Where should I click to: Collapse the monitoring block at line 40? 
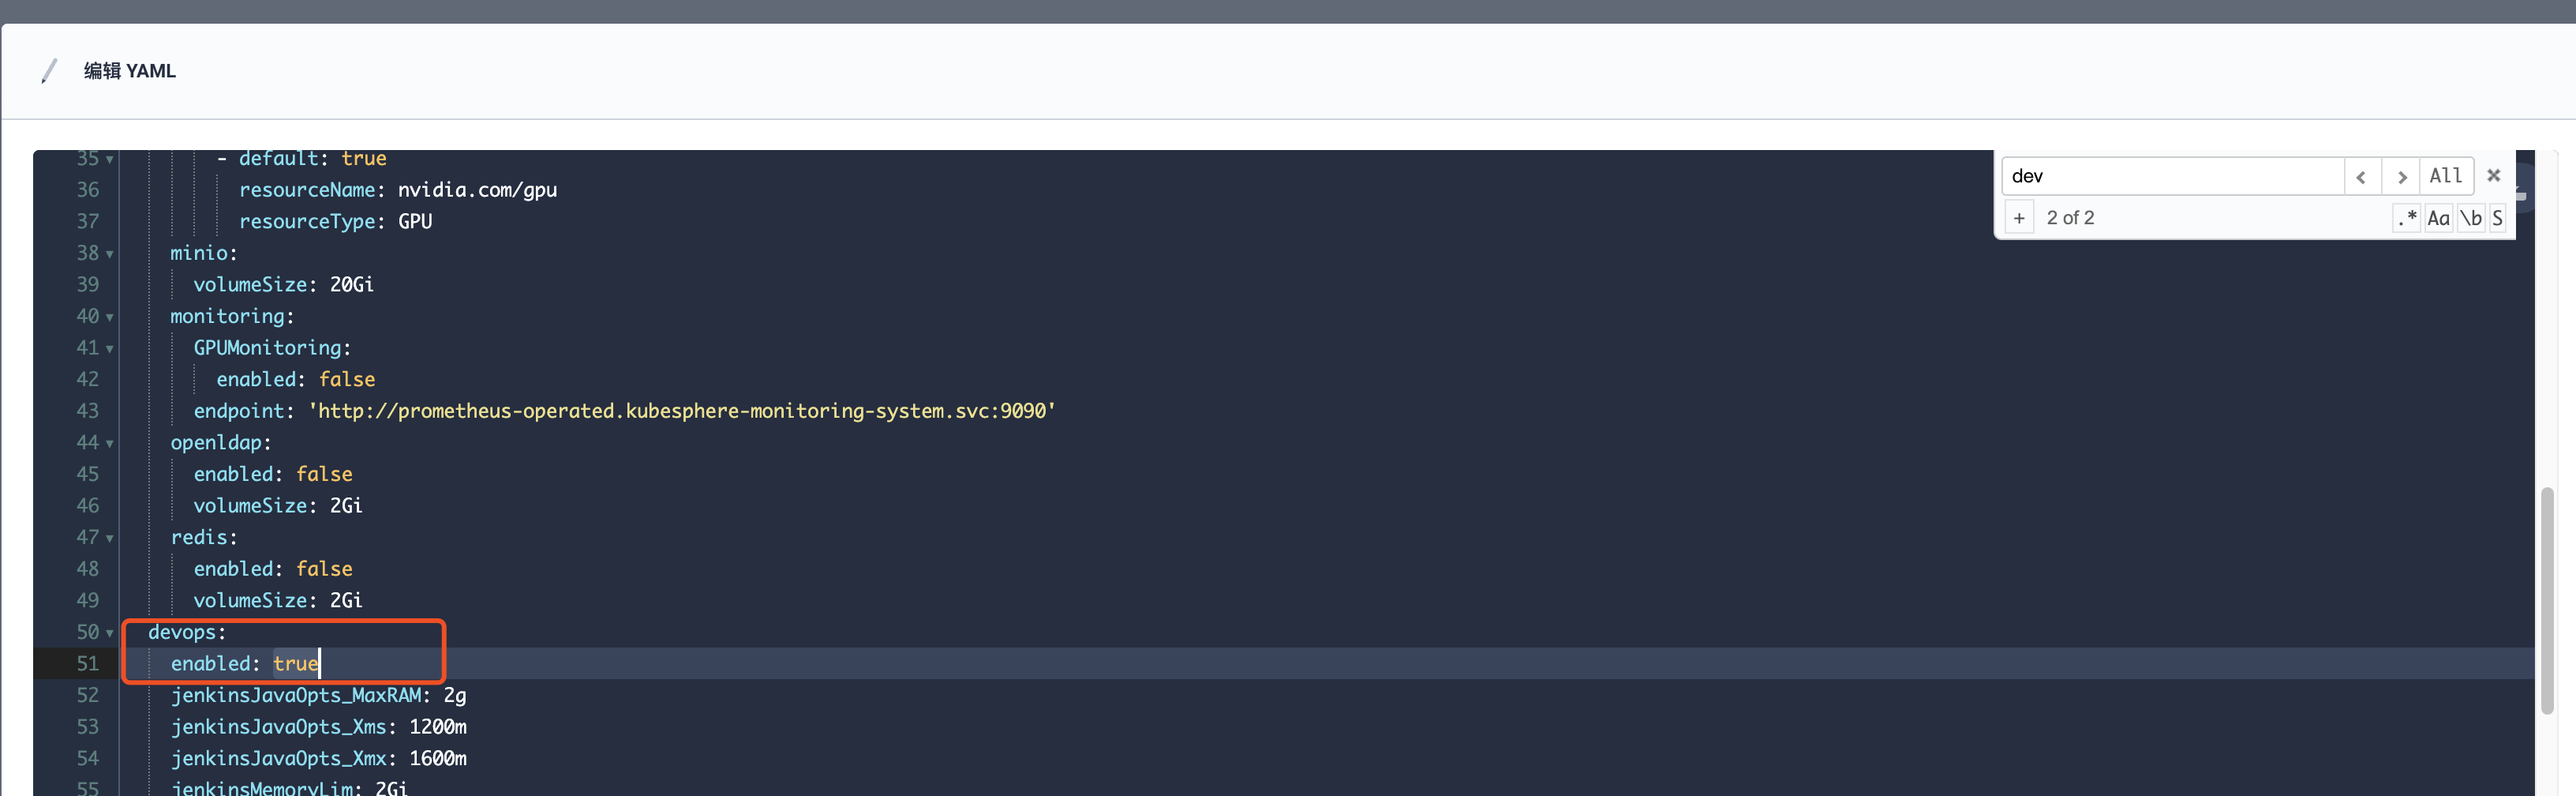pyautogui.click(x=110, y=317)
